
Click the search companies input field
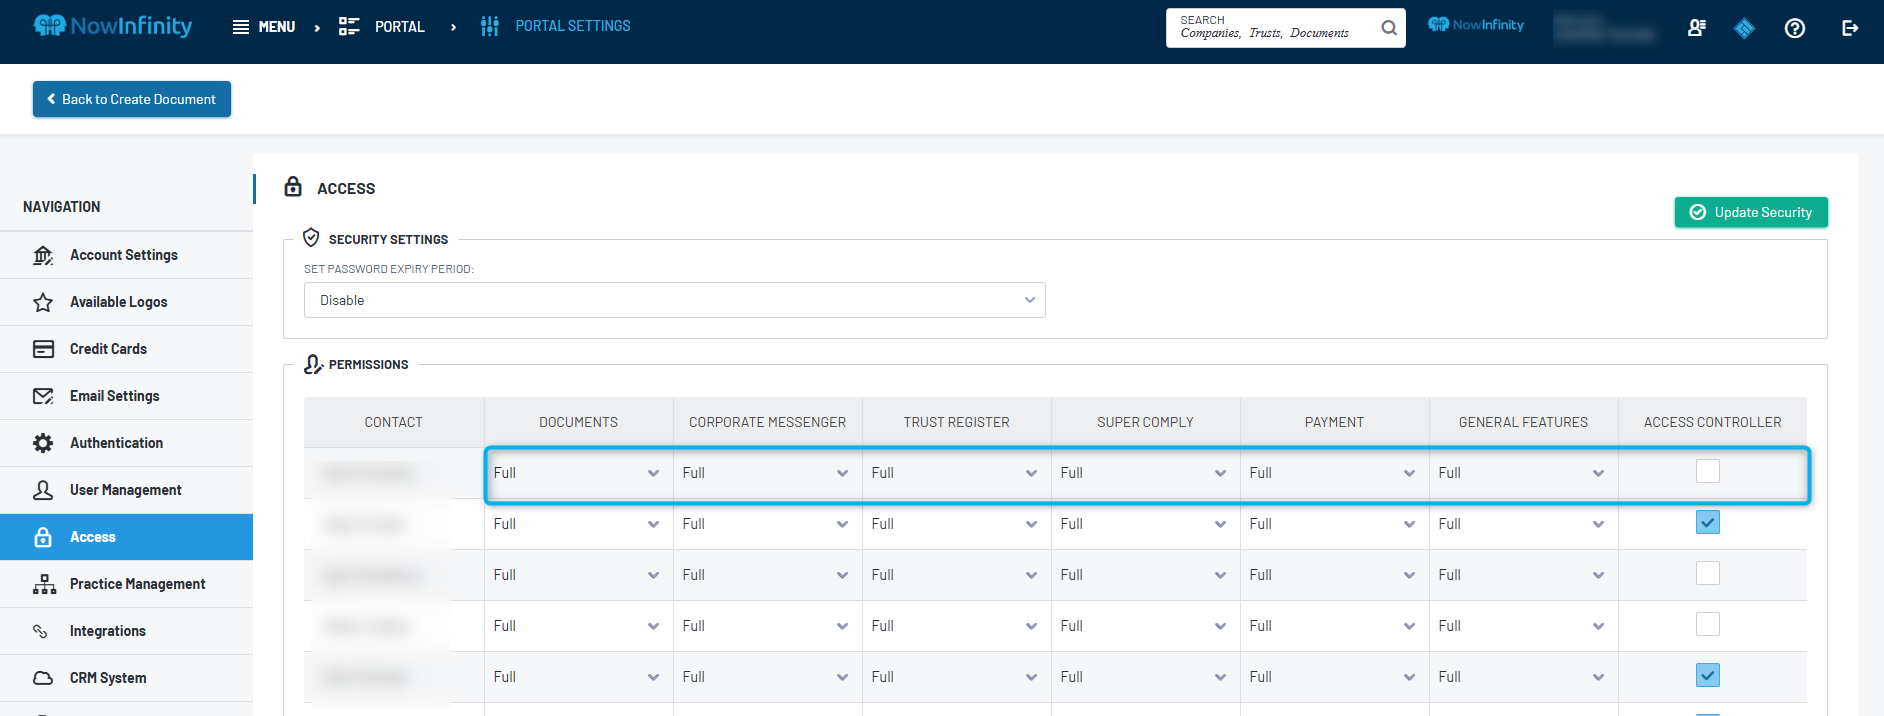click(x=1270, y=28)
